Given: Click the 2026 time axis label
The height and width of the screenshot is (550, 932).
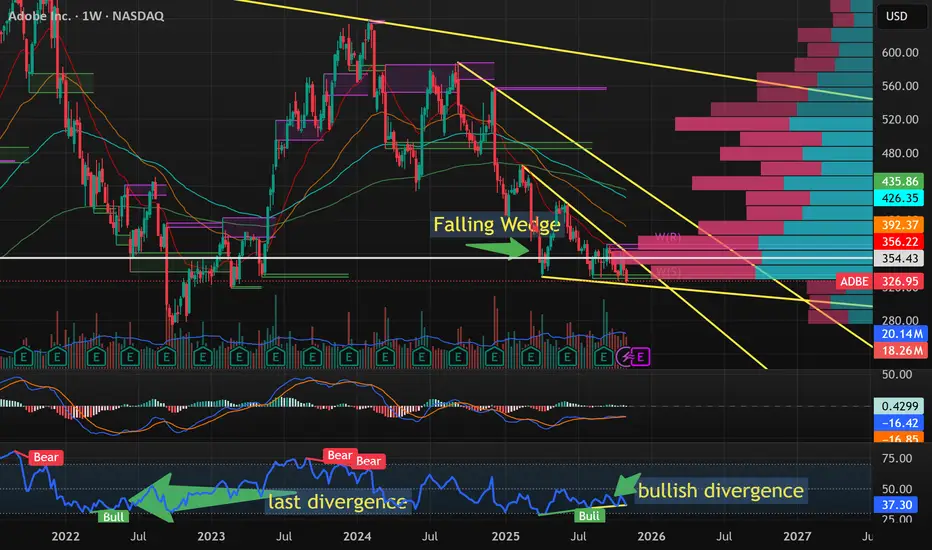Looking at the screenshot, I should pos(651,536).
